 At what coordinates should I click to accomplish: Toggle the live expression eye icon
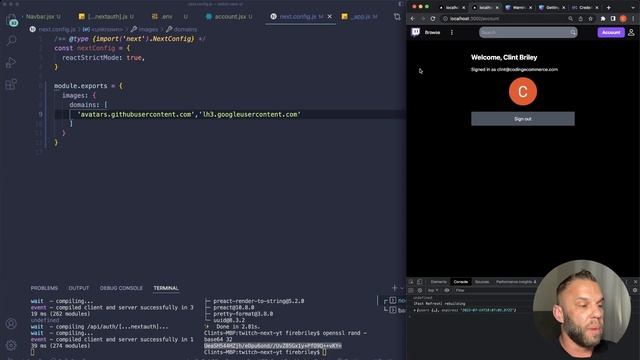pyautogui.click(x=447, y=290)
